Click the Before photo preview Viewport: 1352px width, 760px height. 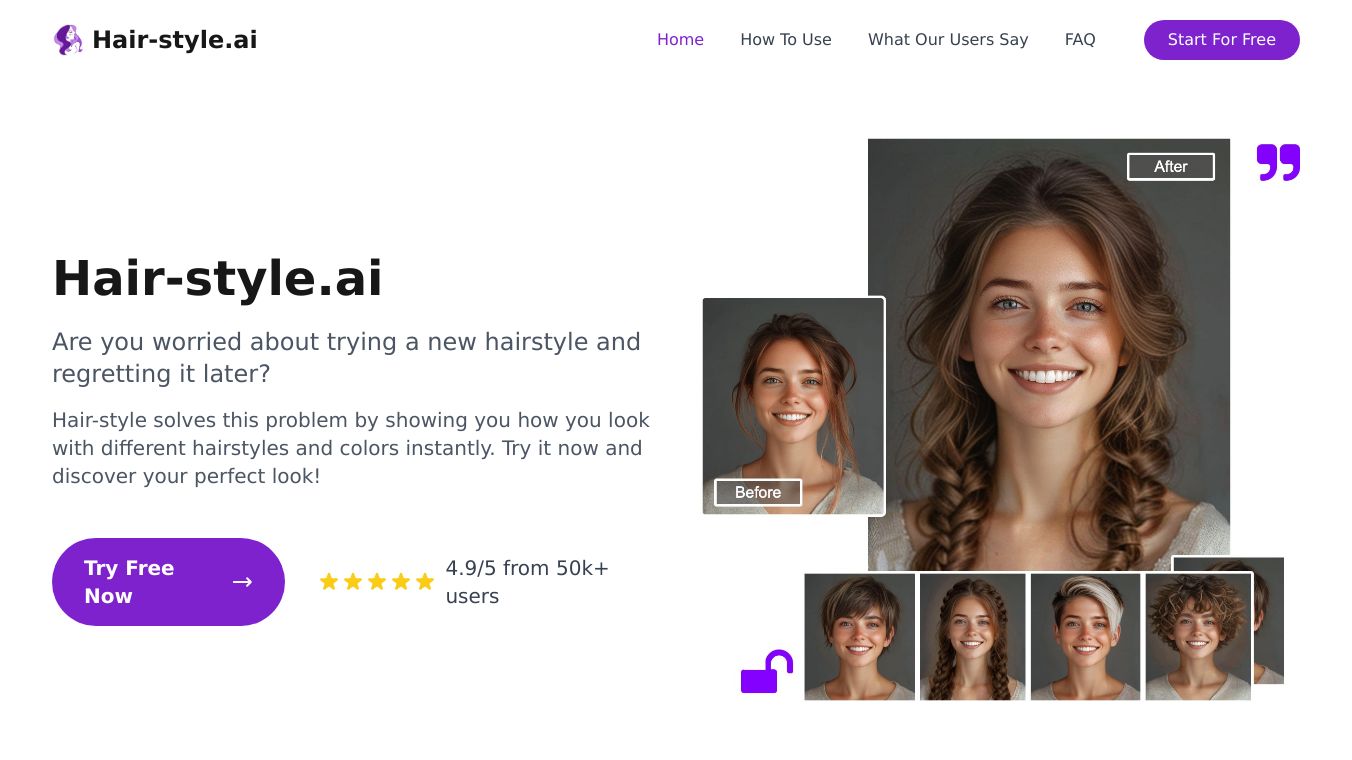click(794, 406)
